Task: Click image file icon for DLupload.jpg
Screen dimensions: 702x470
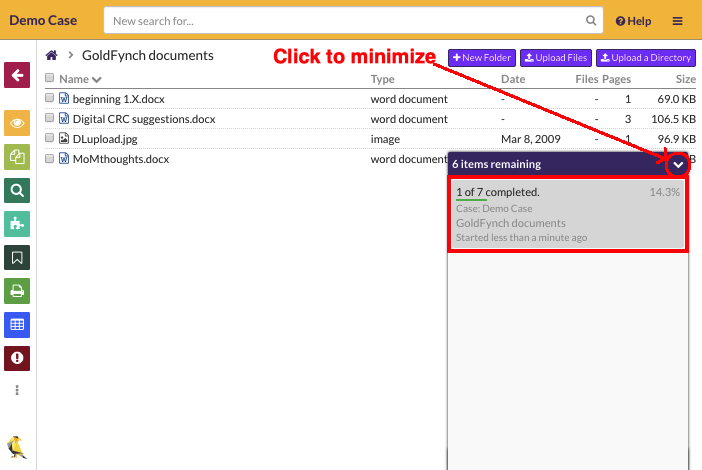Action: pyautogui.click(x=64, y=138)
